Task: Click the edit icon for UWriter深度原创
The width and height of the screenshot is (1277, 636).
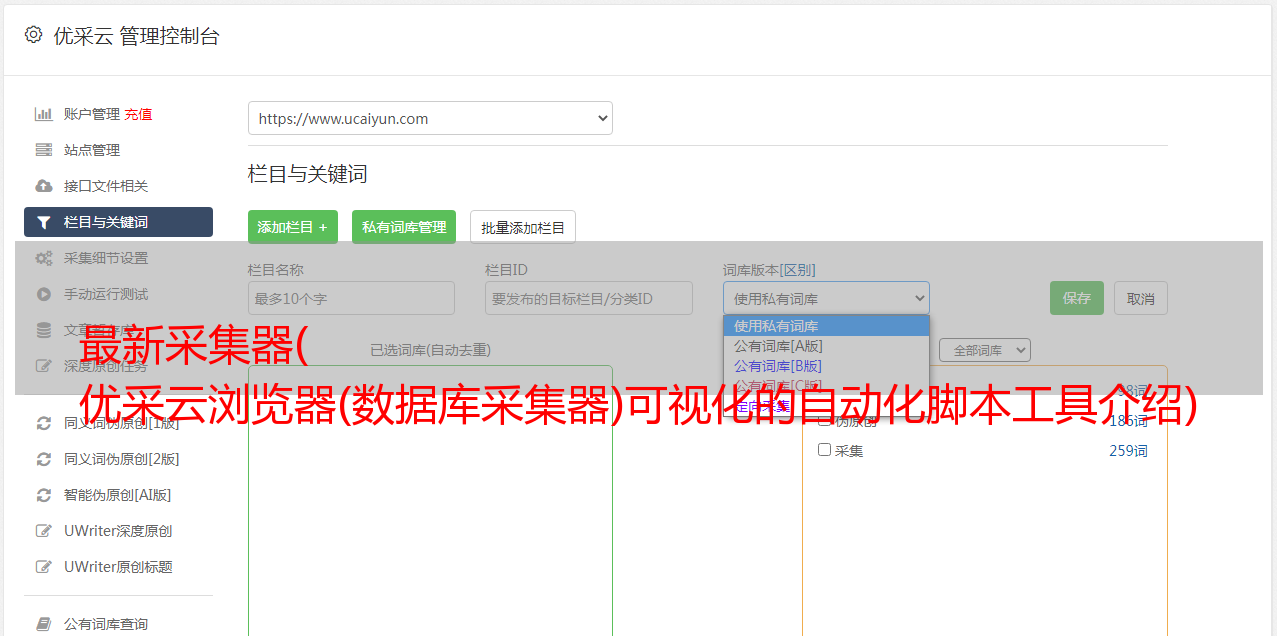Action: point(43,531)
